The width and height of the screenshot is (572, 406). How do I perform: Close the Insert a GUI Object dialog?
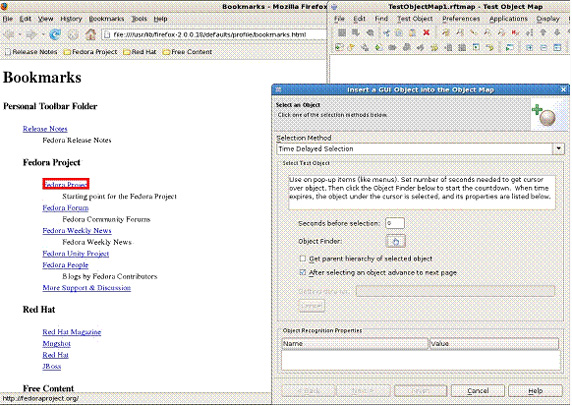(x=563, y=89)
